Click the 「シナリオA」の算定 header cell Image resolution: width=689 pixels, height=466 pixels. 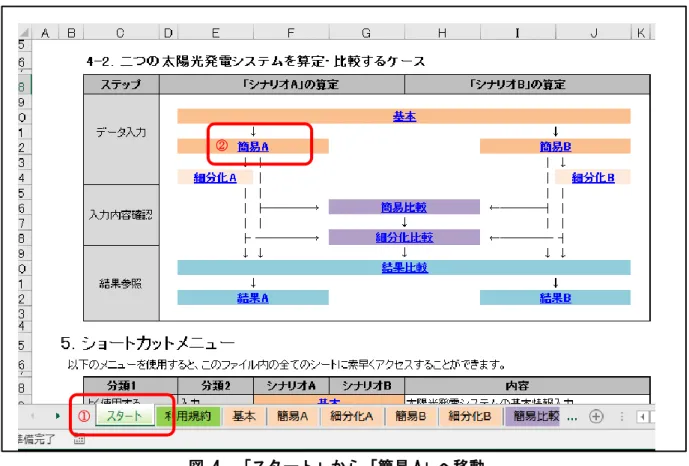(282, 84)
